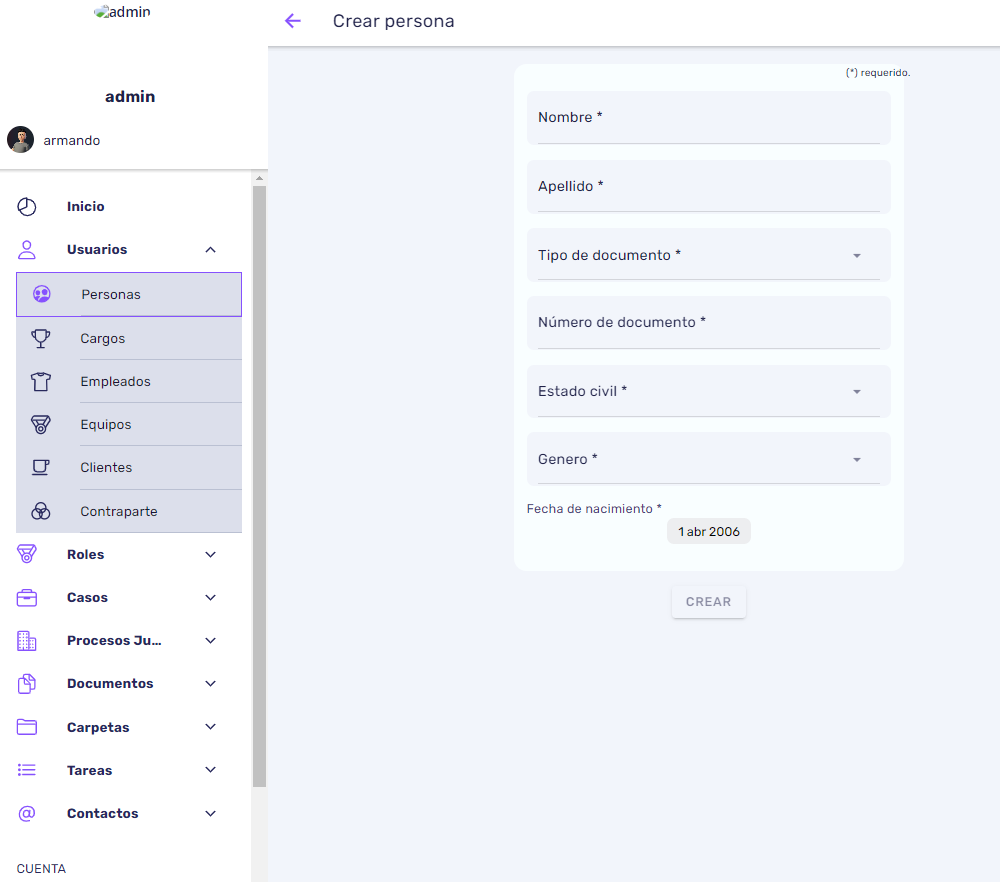Expand the Casos section chevron

tap(210, 598)
